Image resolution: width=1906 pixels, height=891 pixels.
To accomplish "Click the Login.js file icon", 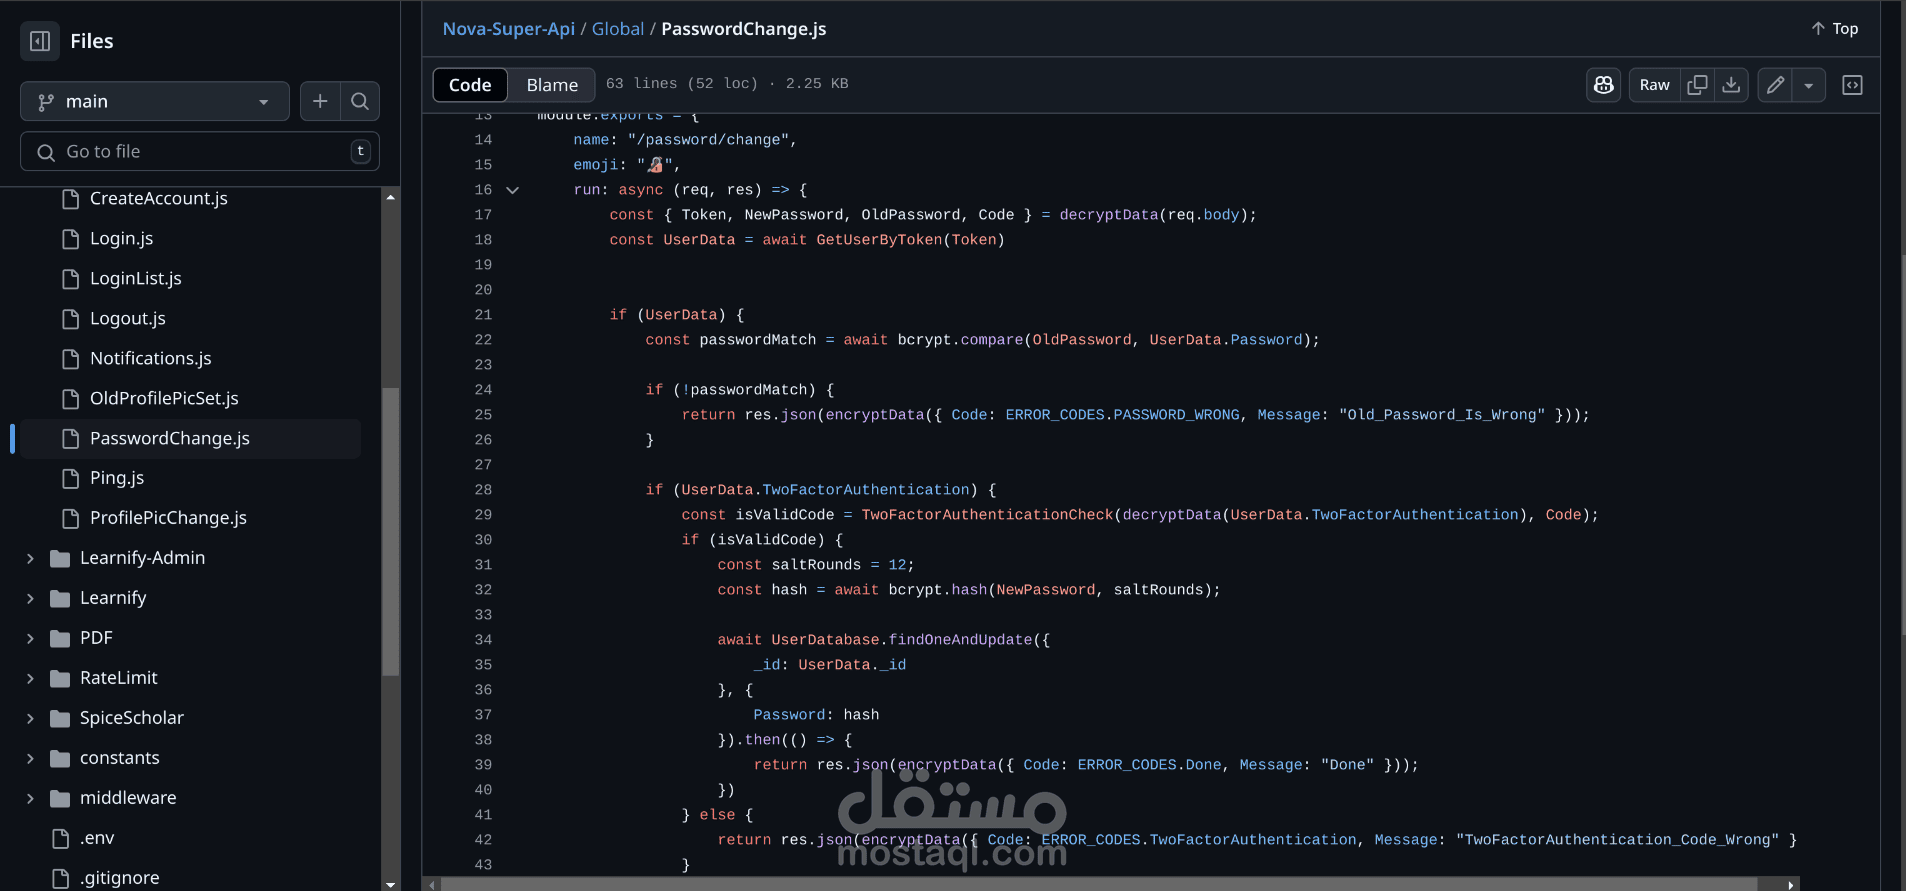I will (70, 238).
